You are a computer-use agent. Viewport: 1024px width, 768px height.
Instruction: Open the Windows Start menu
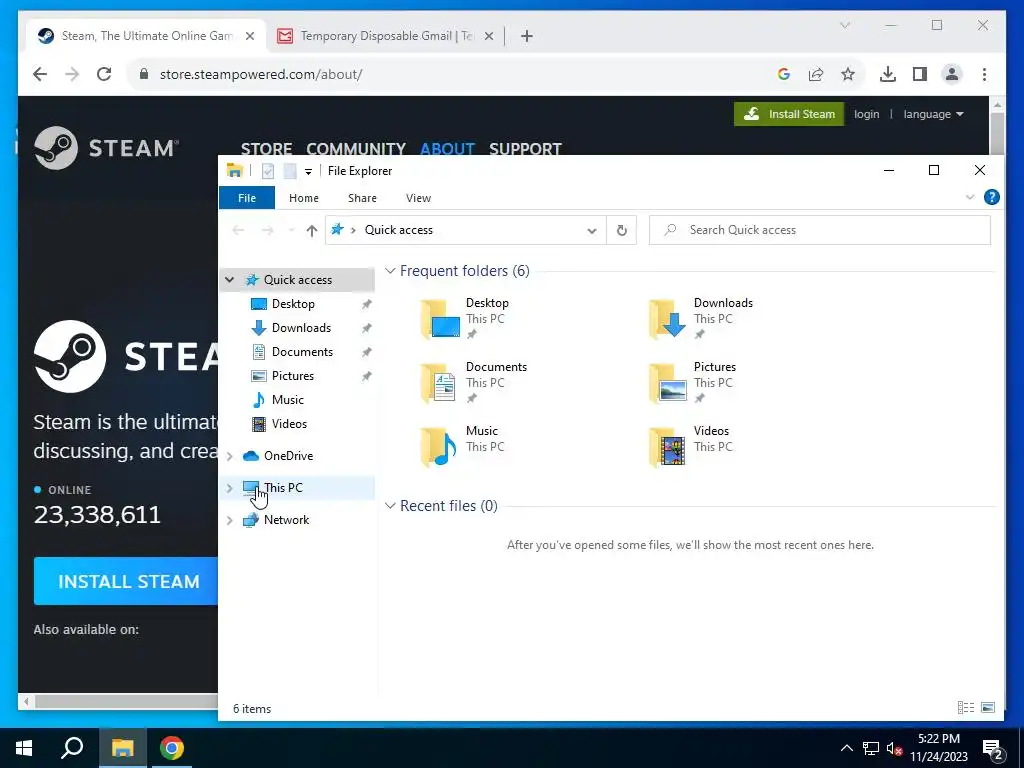click(x=24, y=748)
